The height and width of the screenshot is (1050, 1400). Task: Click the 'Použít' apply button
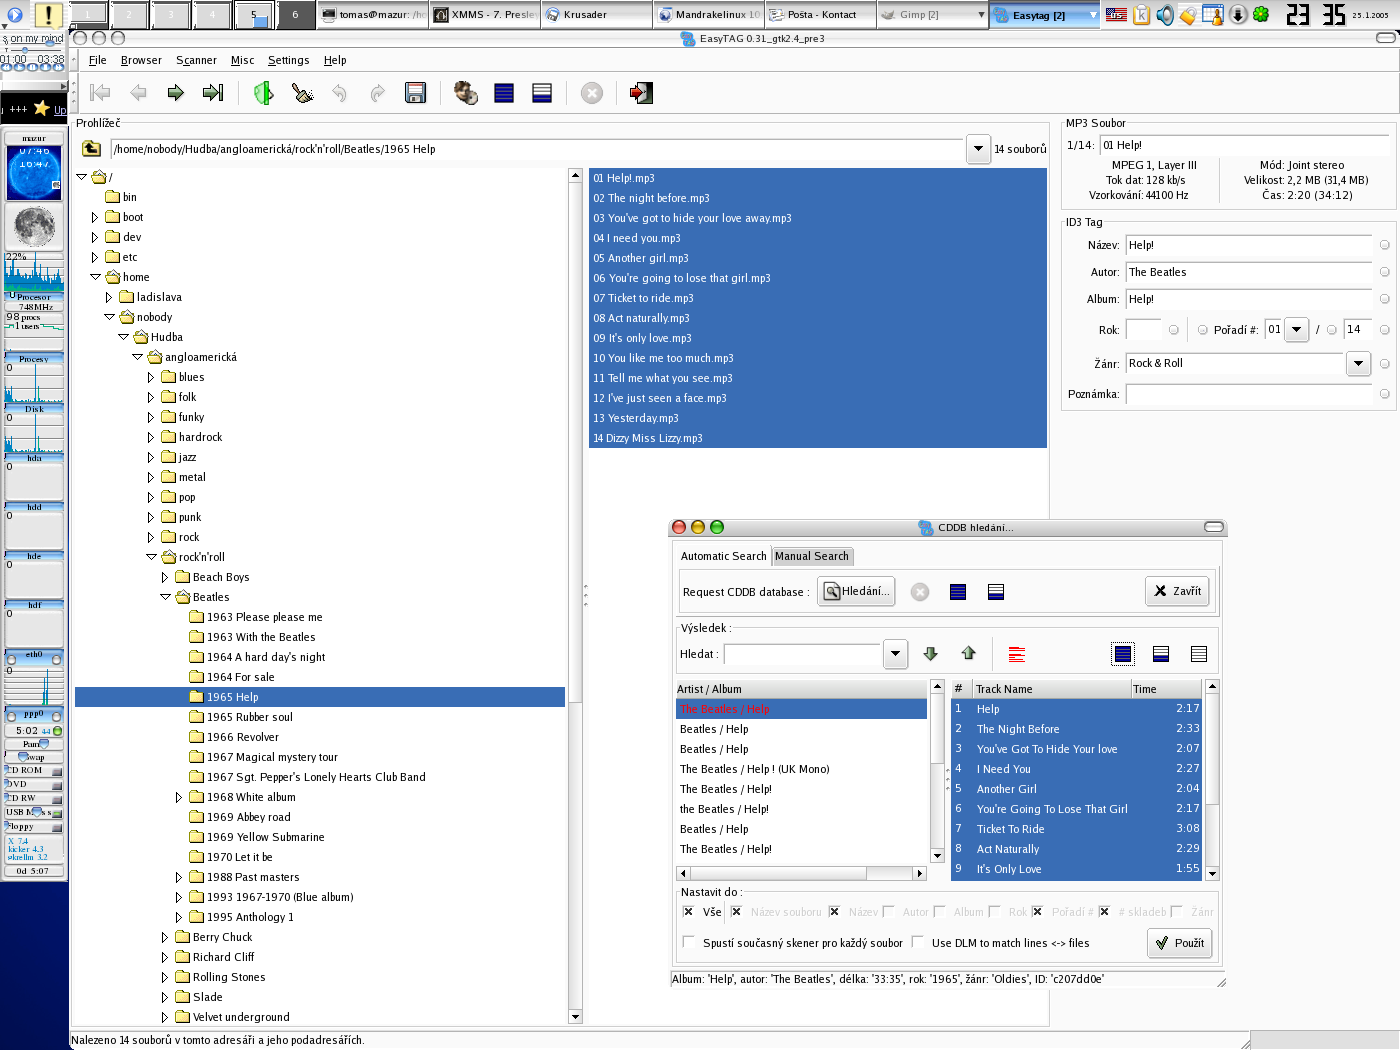coord(1179,943)
